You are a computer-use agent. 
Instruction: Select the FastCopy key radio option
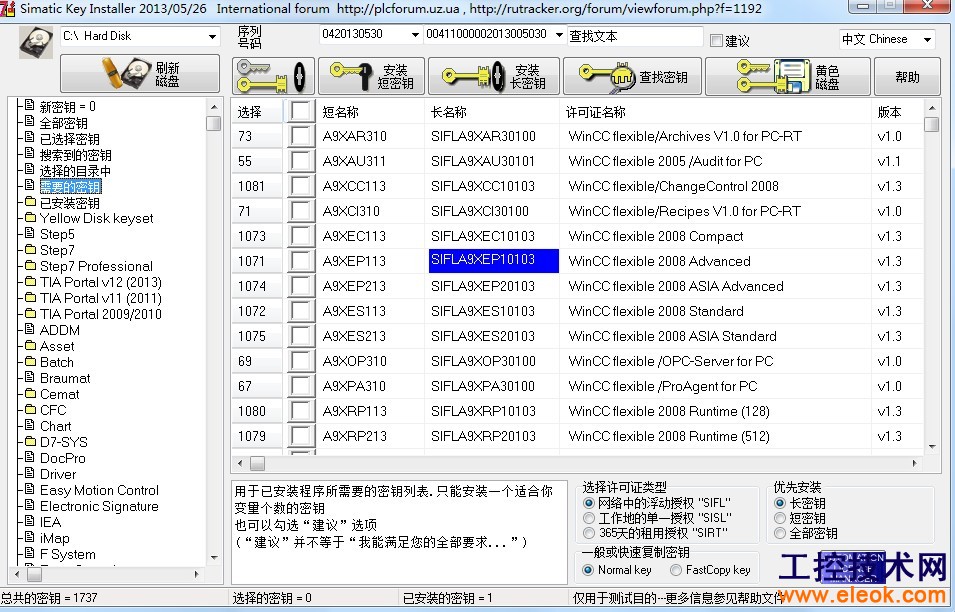pyautogui.click(x=675, y=570)
